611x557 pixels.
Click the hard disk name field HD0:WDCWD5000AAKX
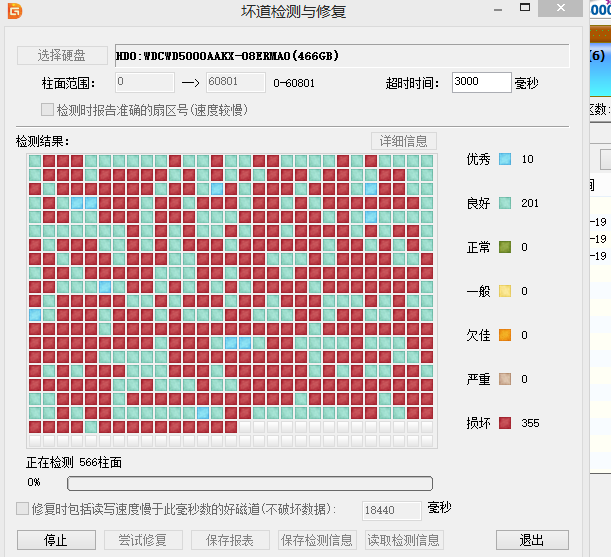342,56
